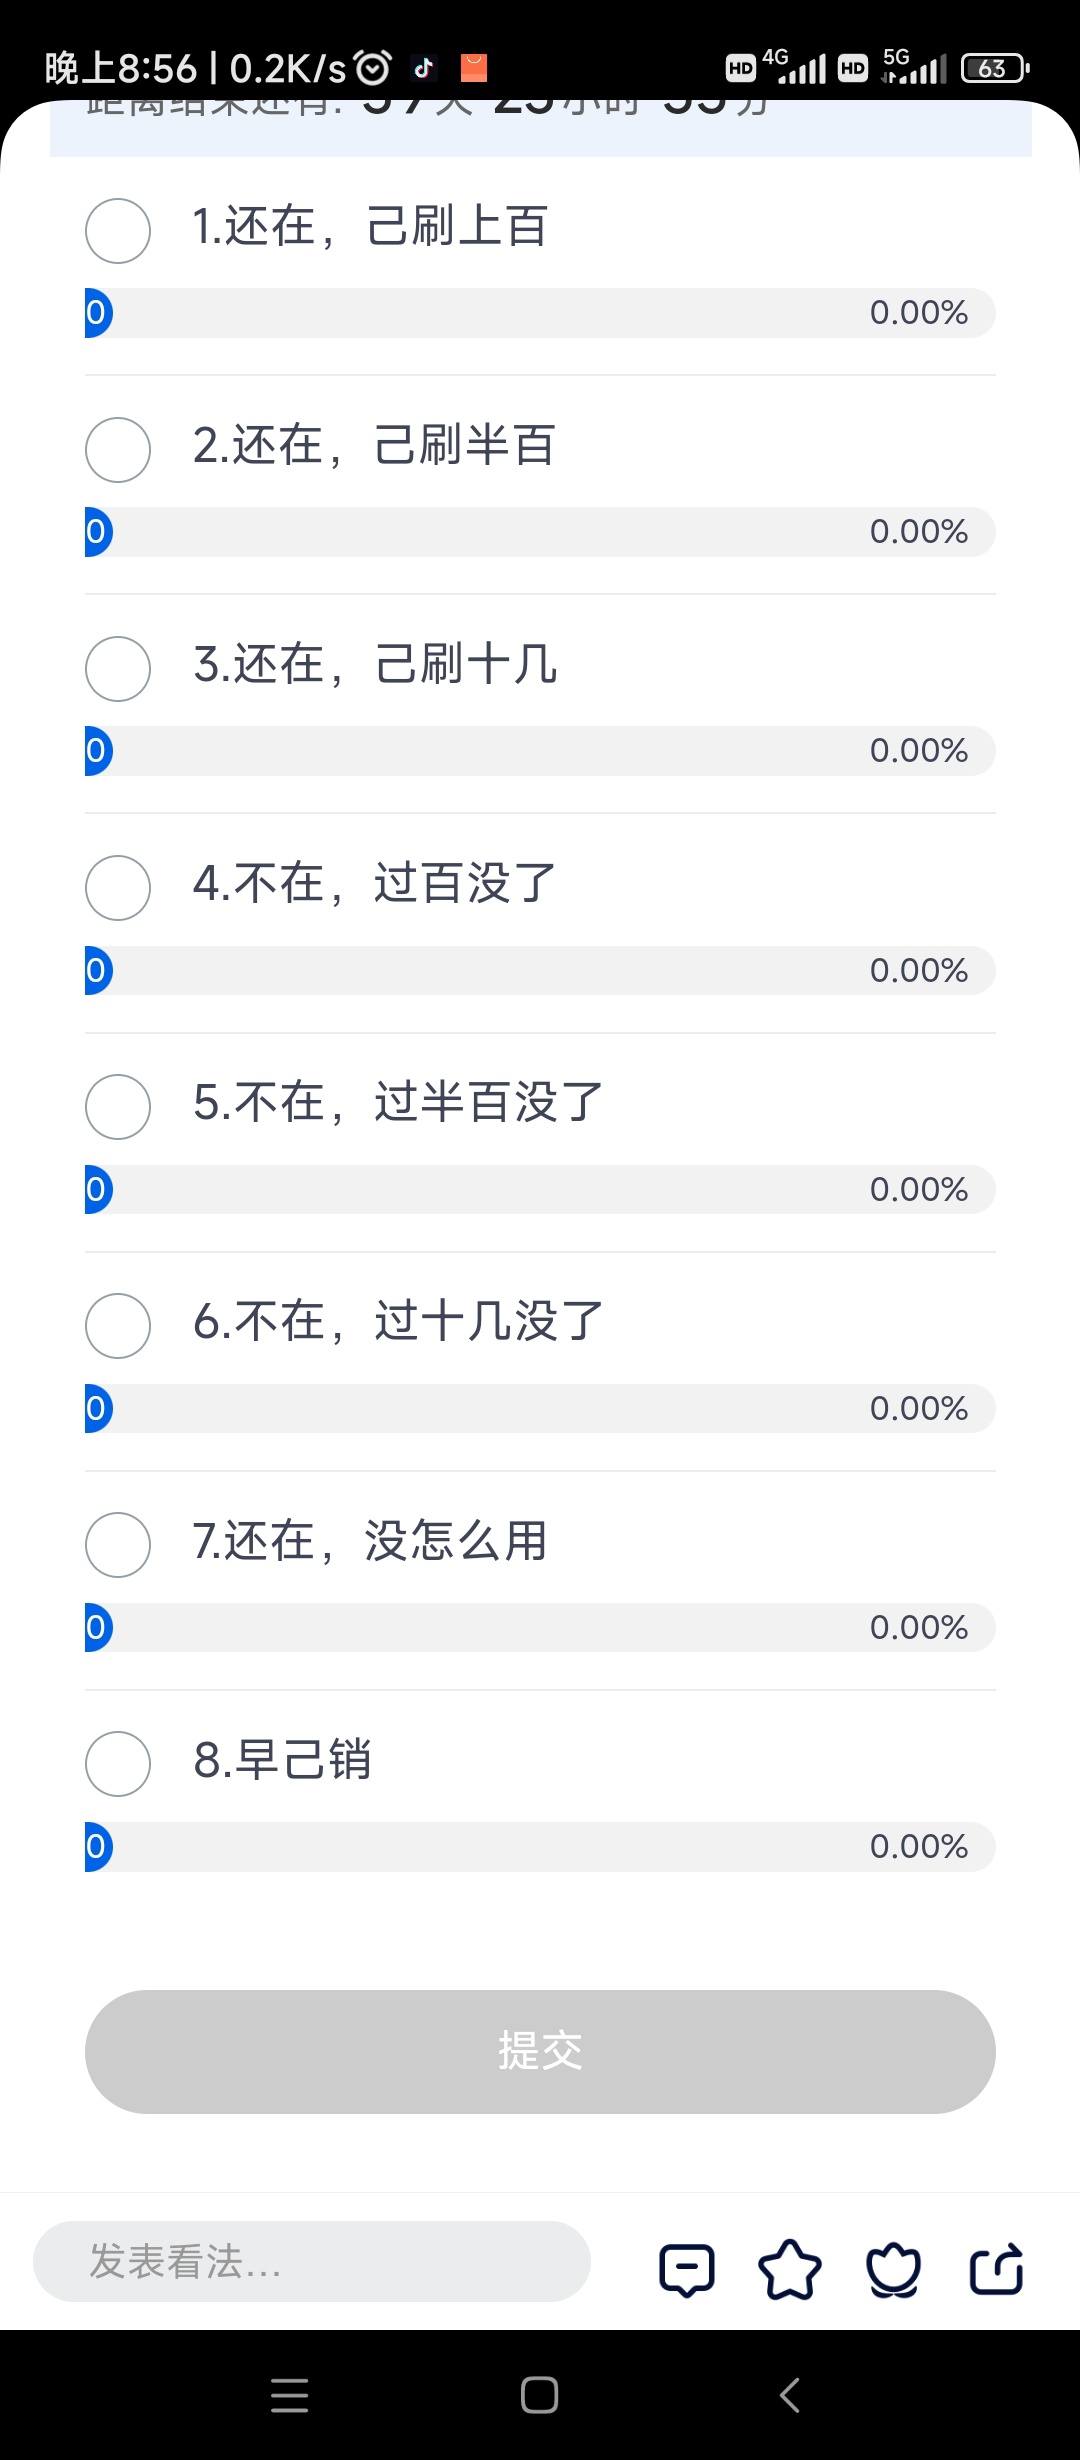
Task: Tap the 提交 submit button
Action: [540, 2052]
